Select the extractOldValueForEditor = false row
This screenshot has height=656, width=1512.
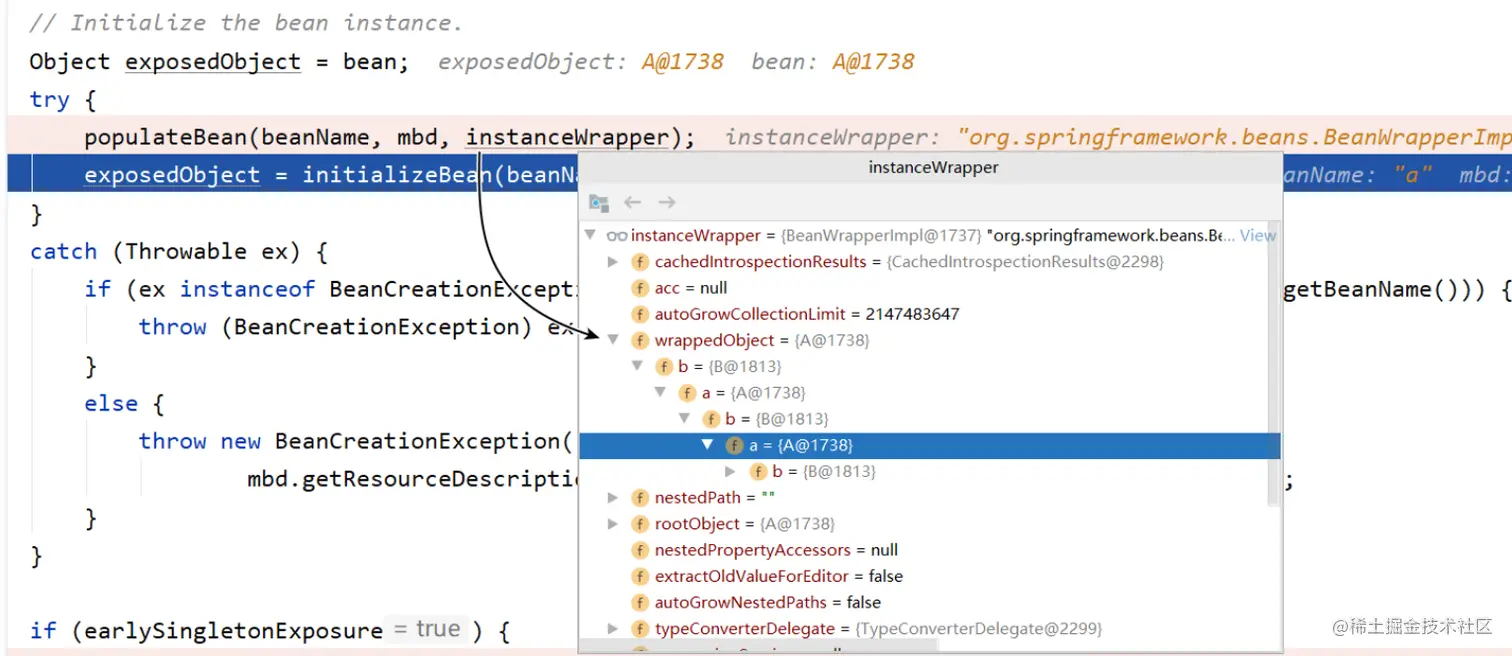tap(930, 576)
